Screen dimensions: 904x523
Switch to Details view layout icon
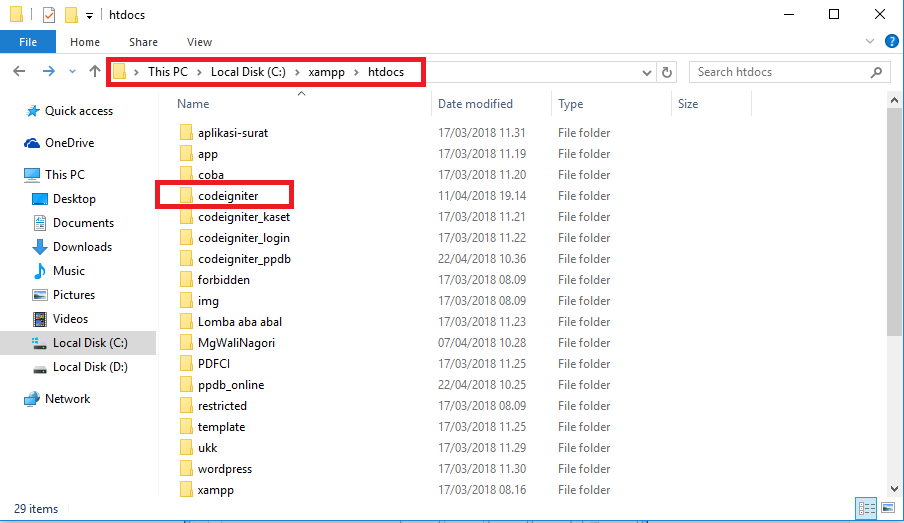866,508
